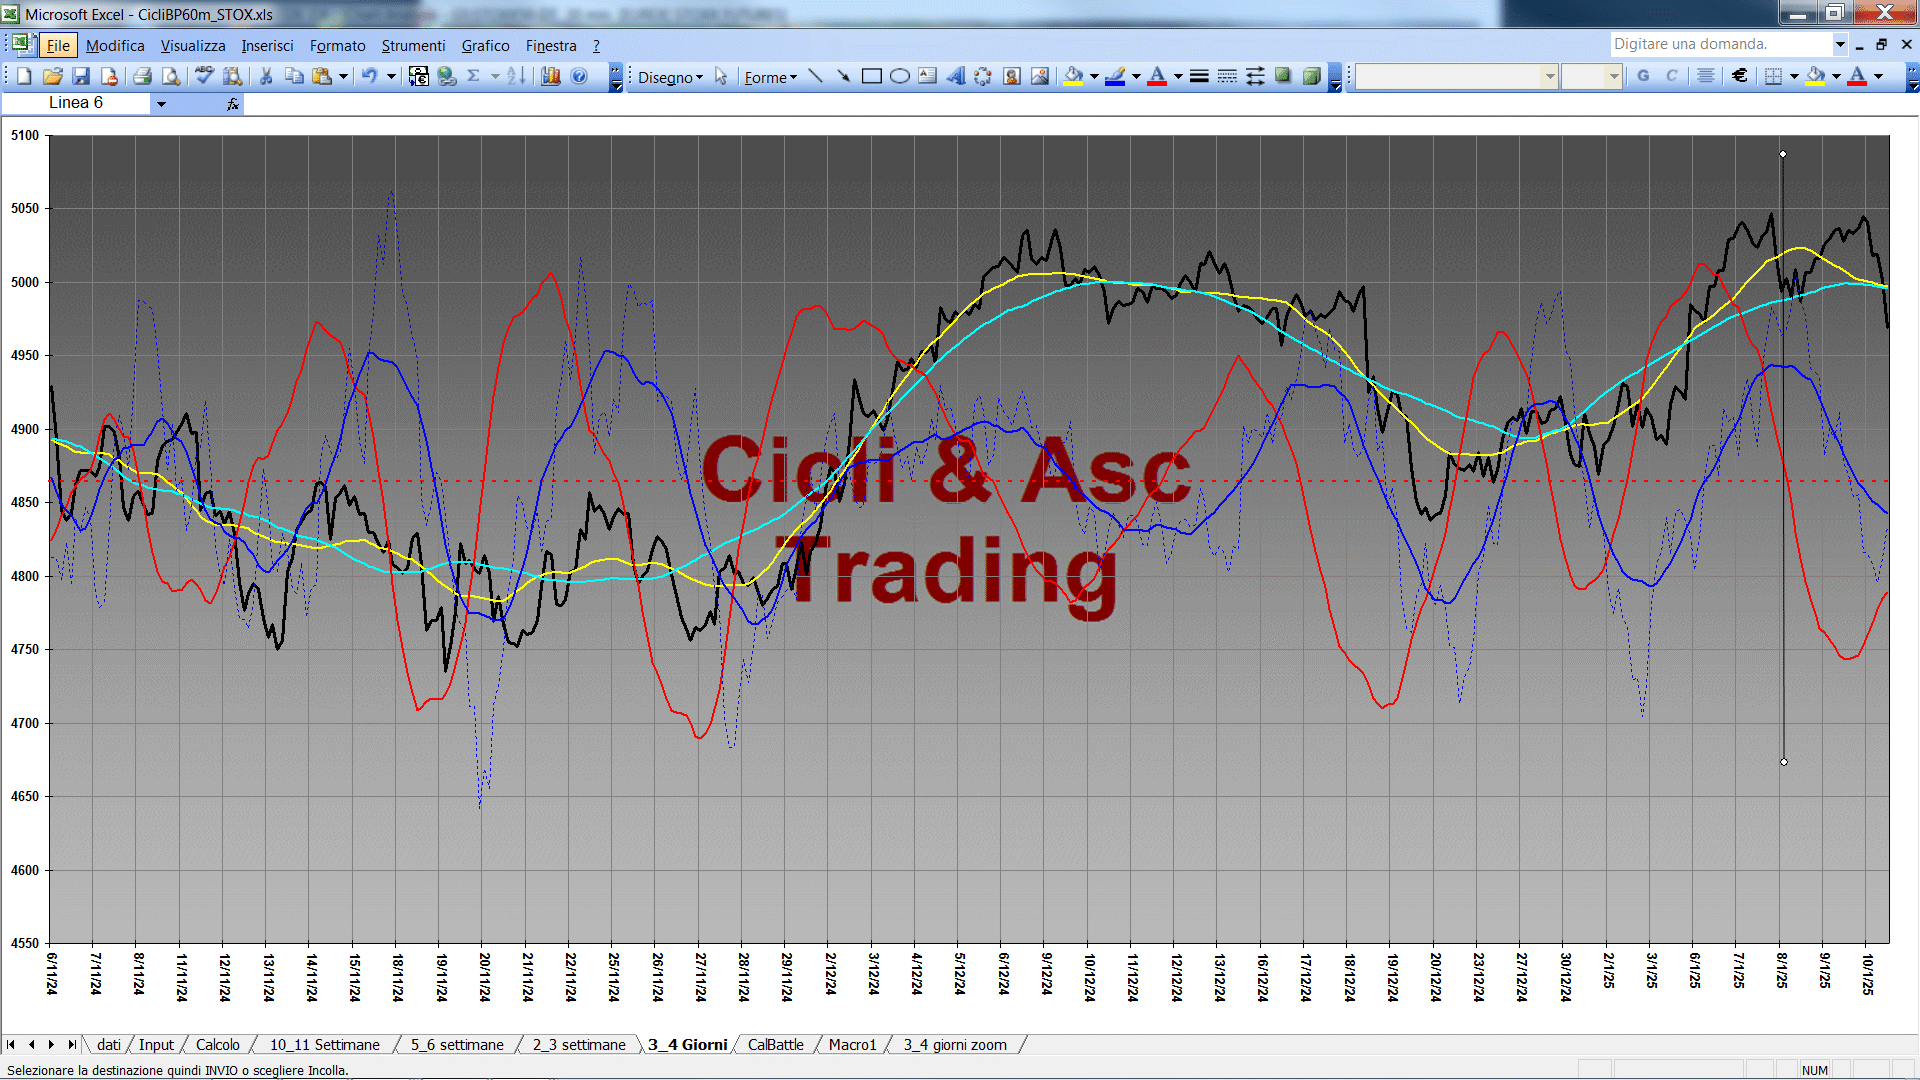Viewport: 1920px width, 1080px height.
Task: Open the Research binoculars tool
Action: point(233,76)
